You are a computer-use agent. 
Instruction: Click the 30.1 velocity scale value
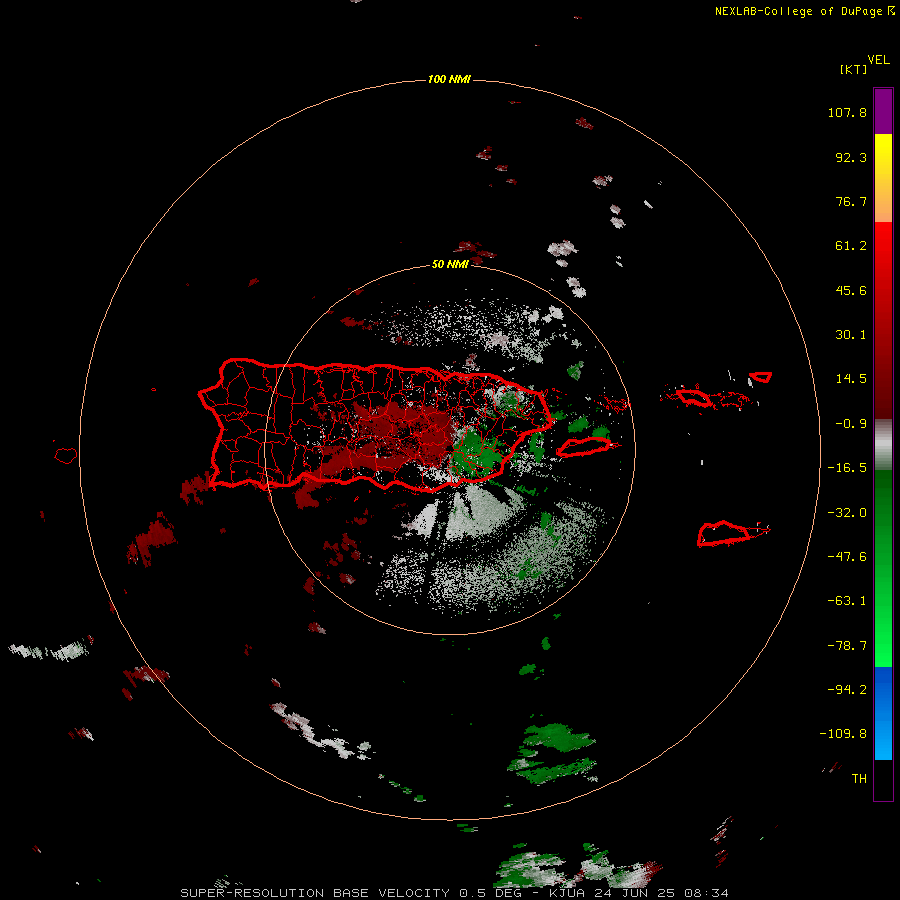pos(851,335)
